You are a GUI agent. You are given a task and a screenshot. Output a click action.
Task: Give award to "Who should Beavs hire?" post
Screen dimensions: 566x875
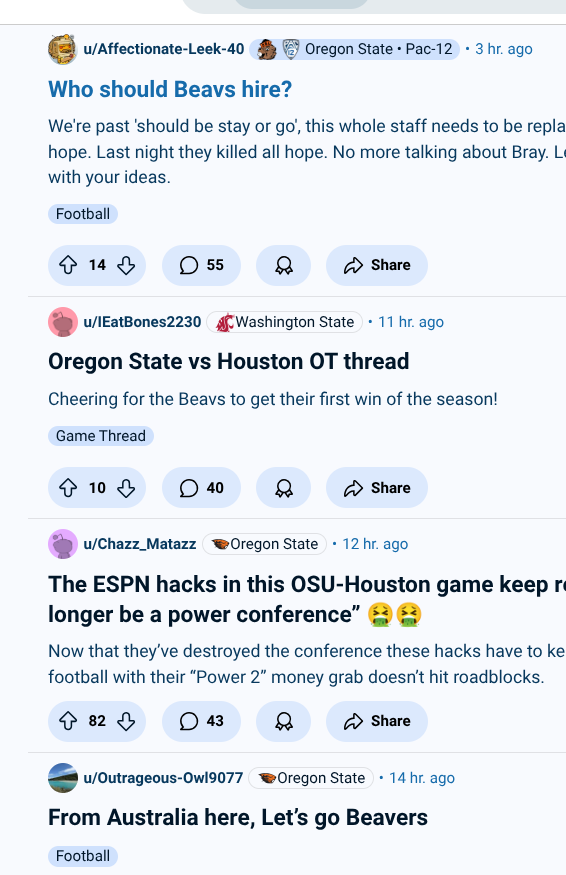tap(284, 265)
